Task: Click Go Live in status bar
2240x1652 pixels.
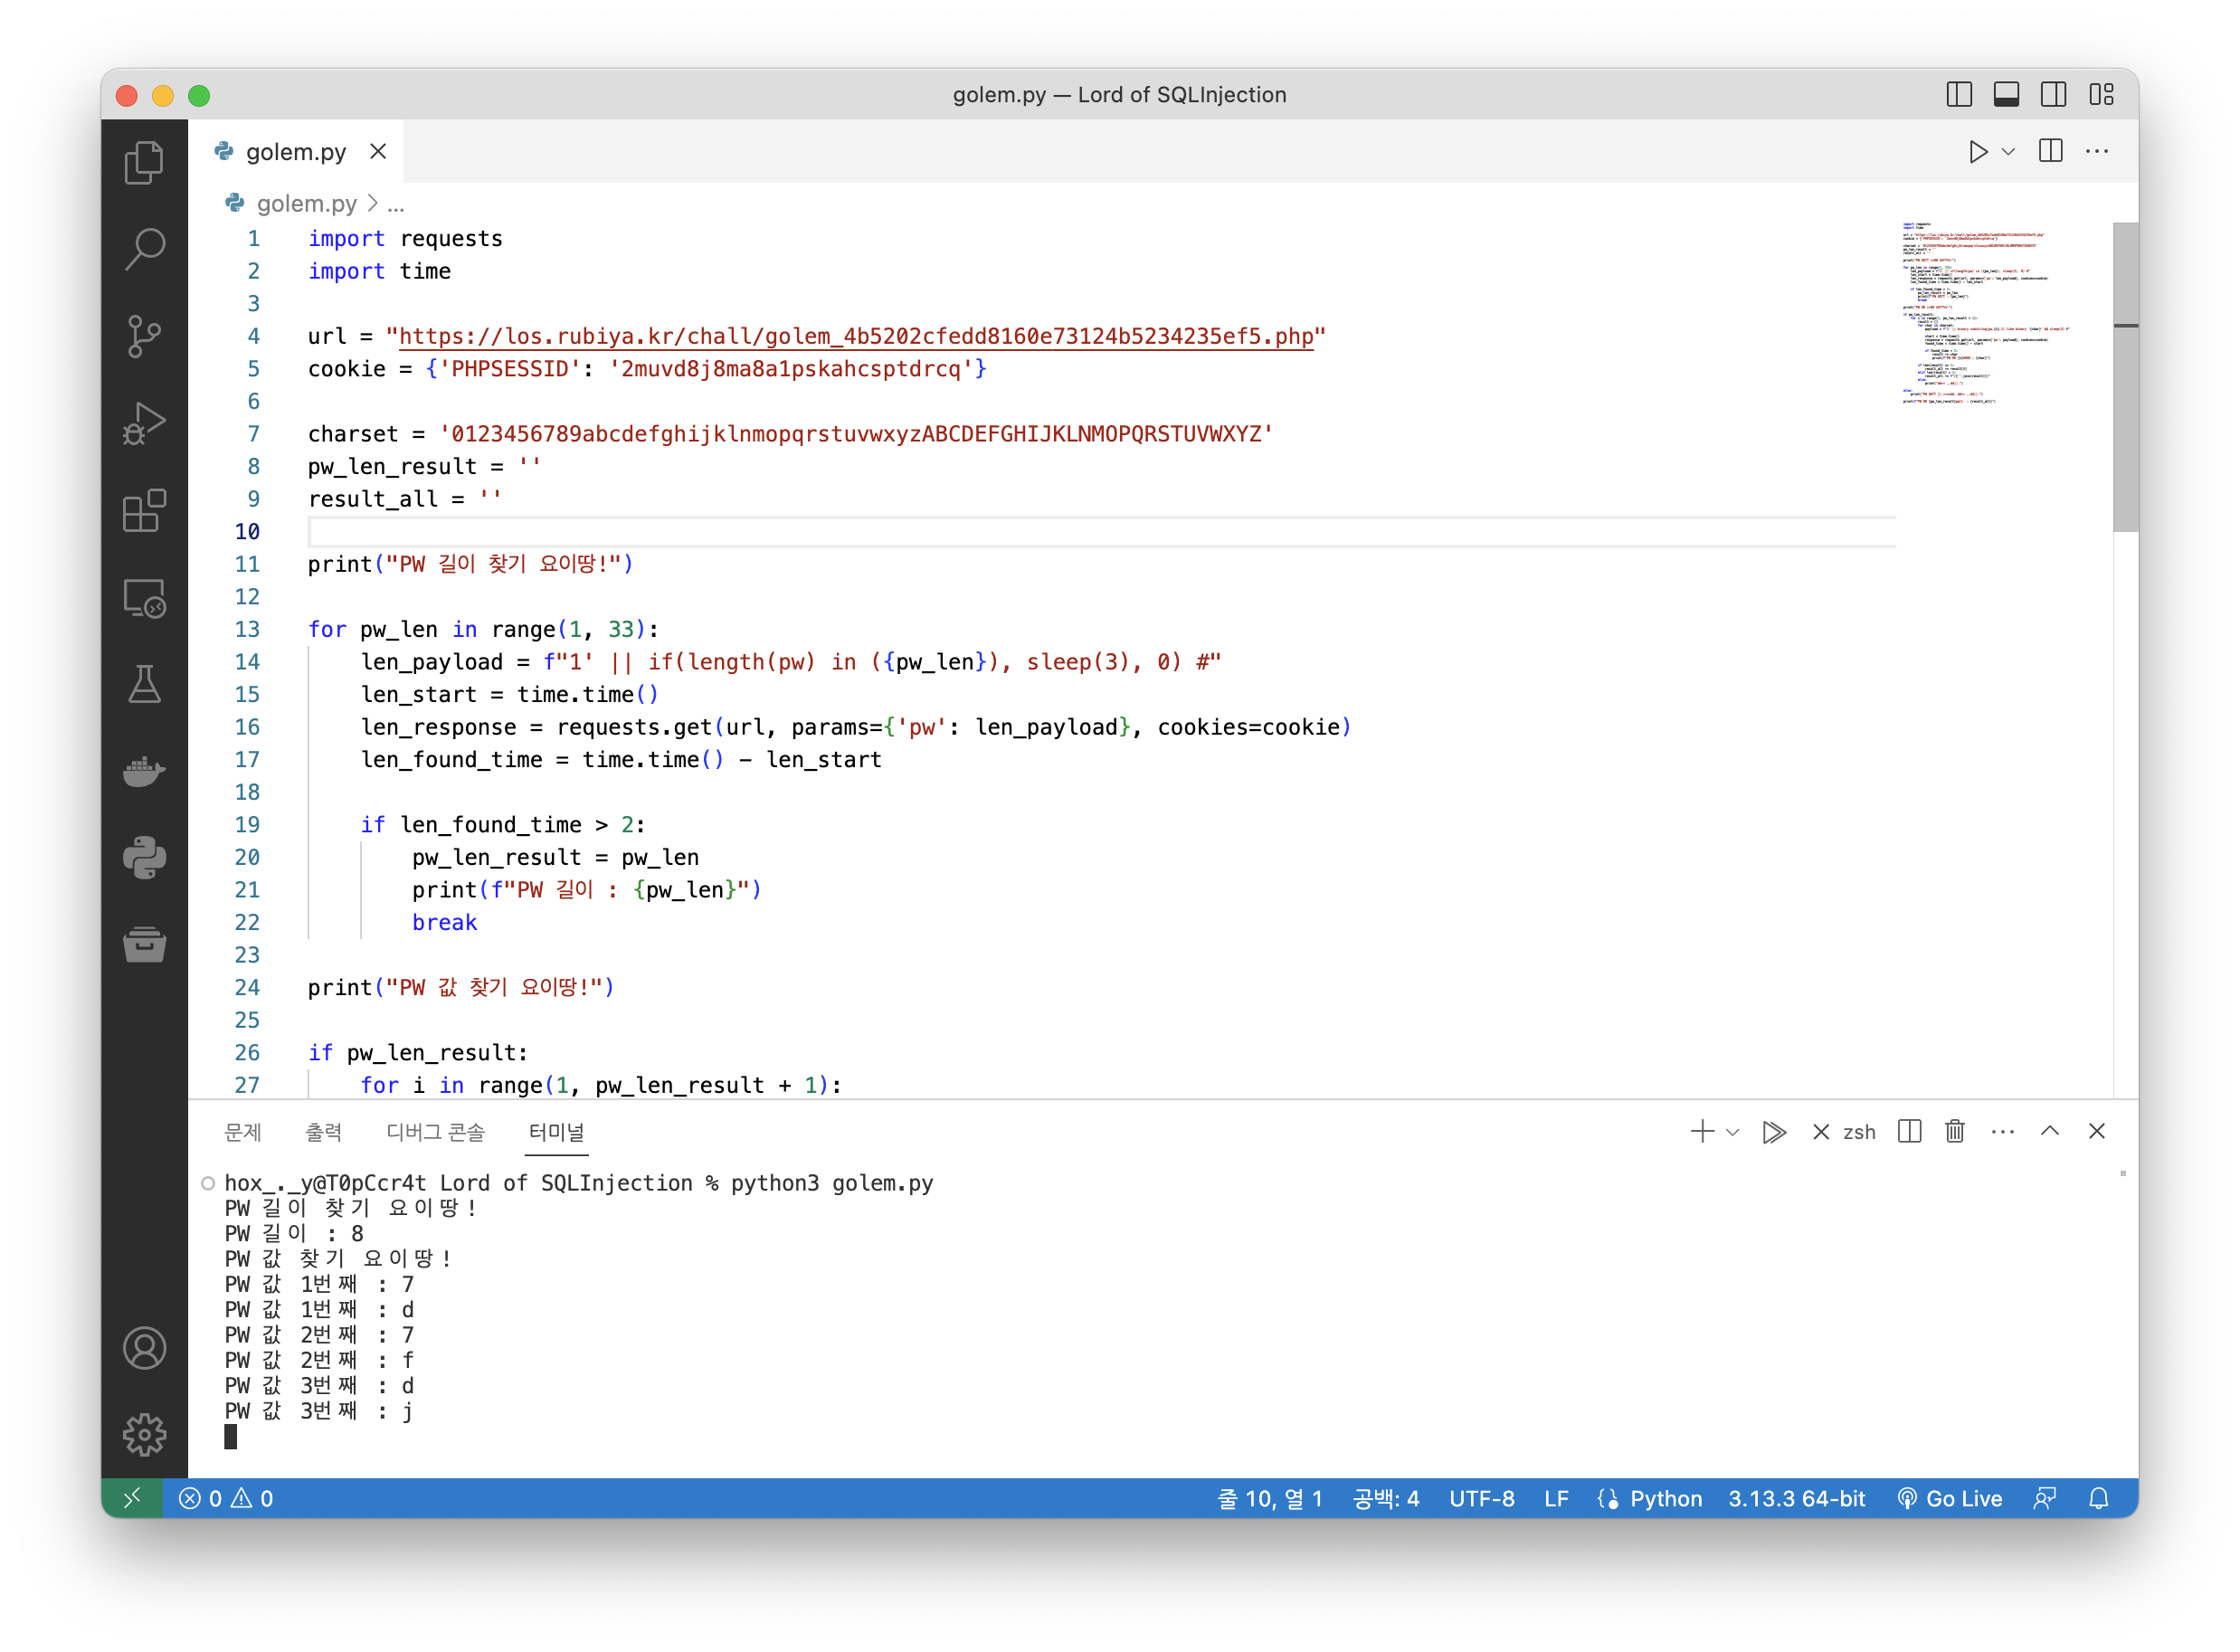Action: click(x=1950, y=1498)
